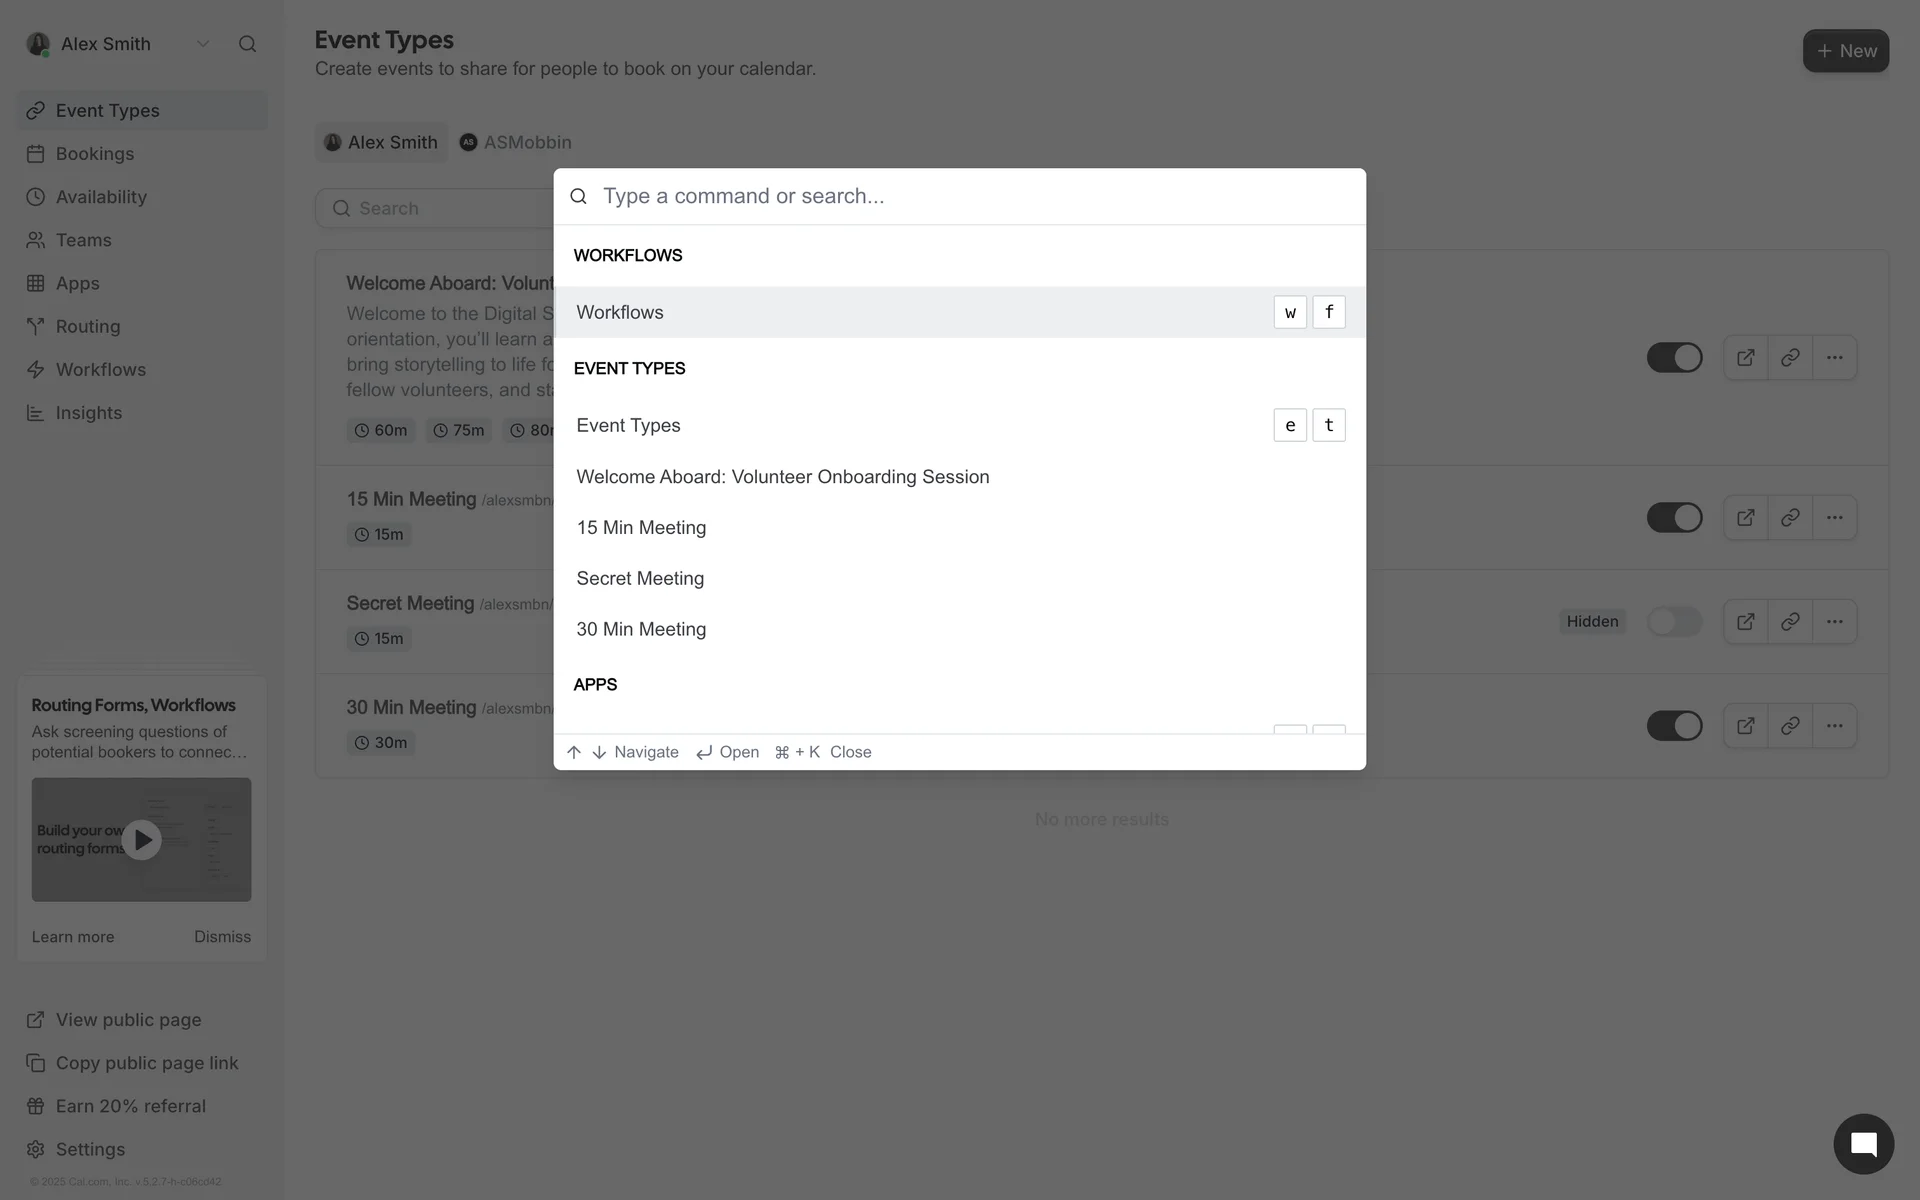Open the chat support bubble icon
The height and width of the screenshot is (1200, 1920).
(x=1863, y=1144)
